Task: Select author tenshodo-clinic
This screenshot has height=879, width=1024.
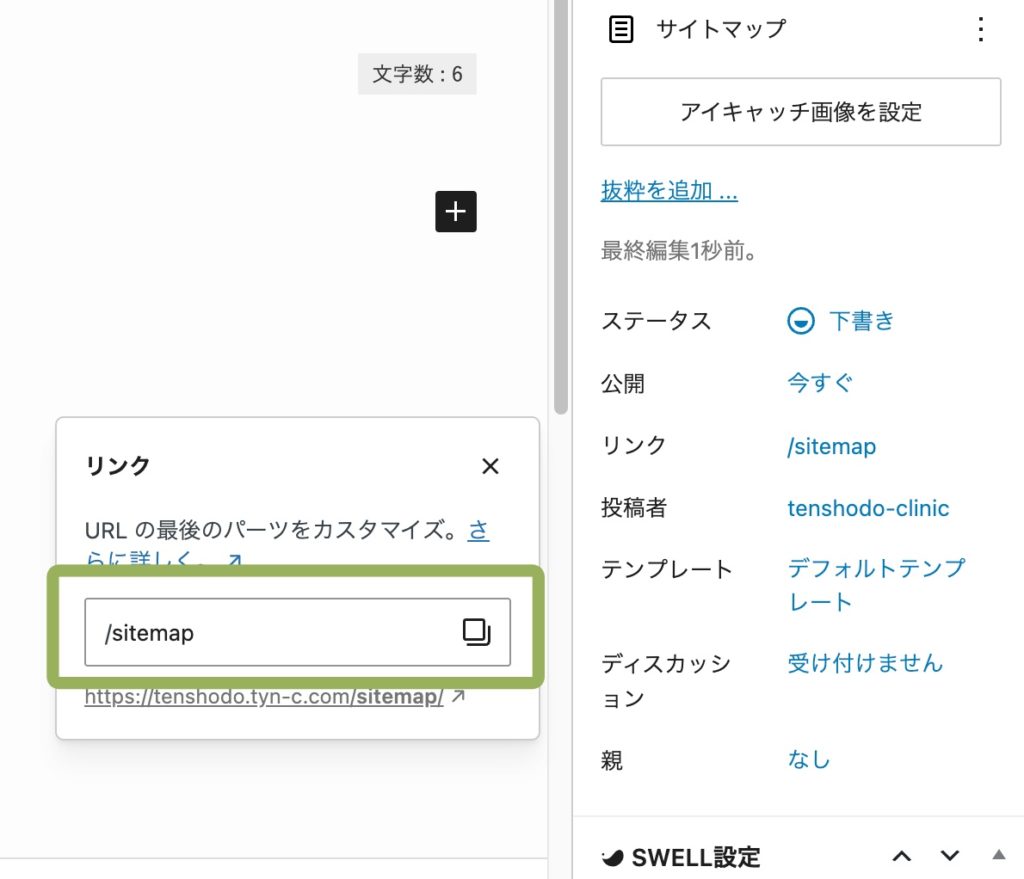Action: pyautogui.click(x=868, y=508)
